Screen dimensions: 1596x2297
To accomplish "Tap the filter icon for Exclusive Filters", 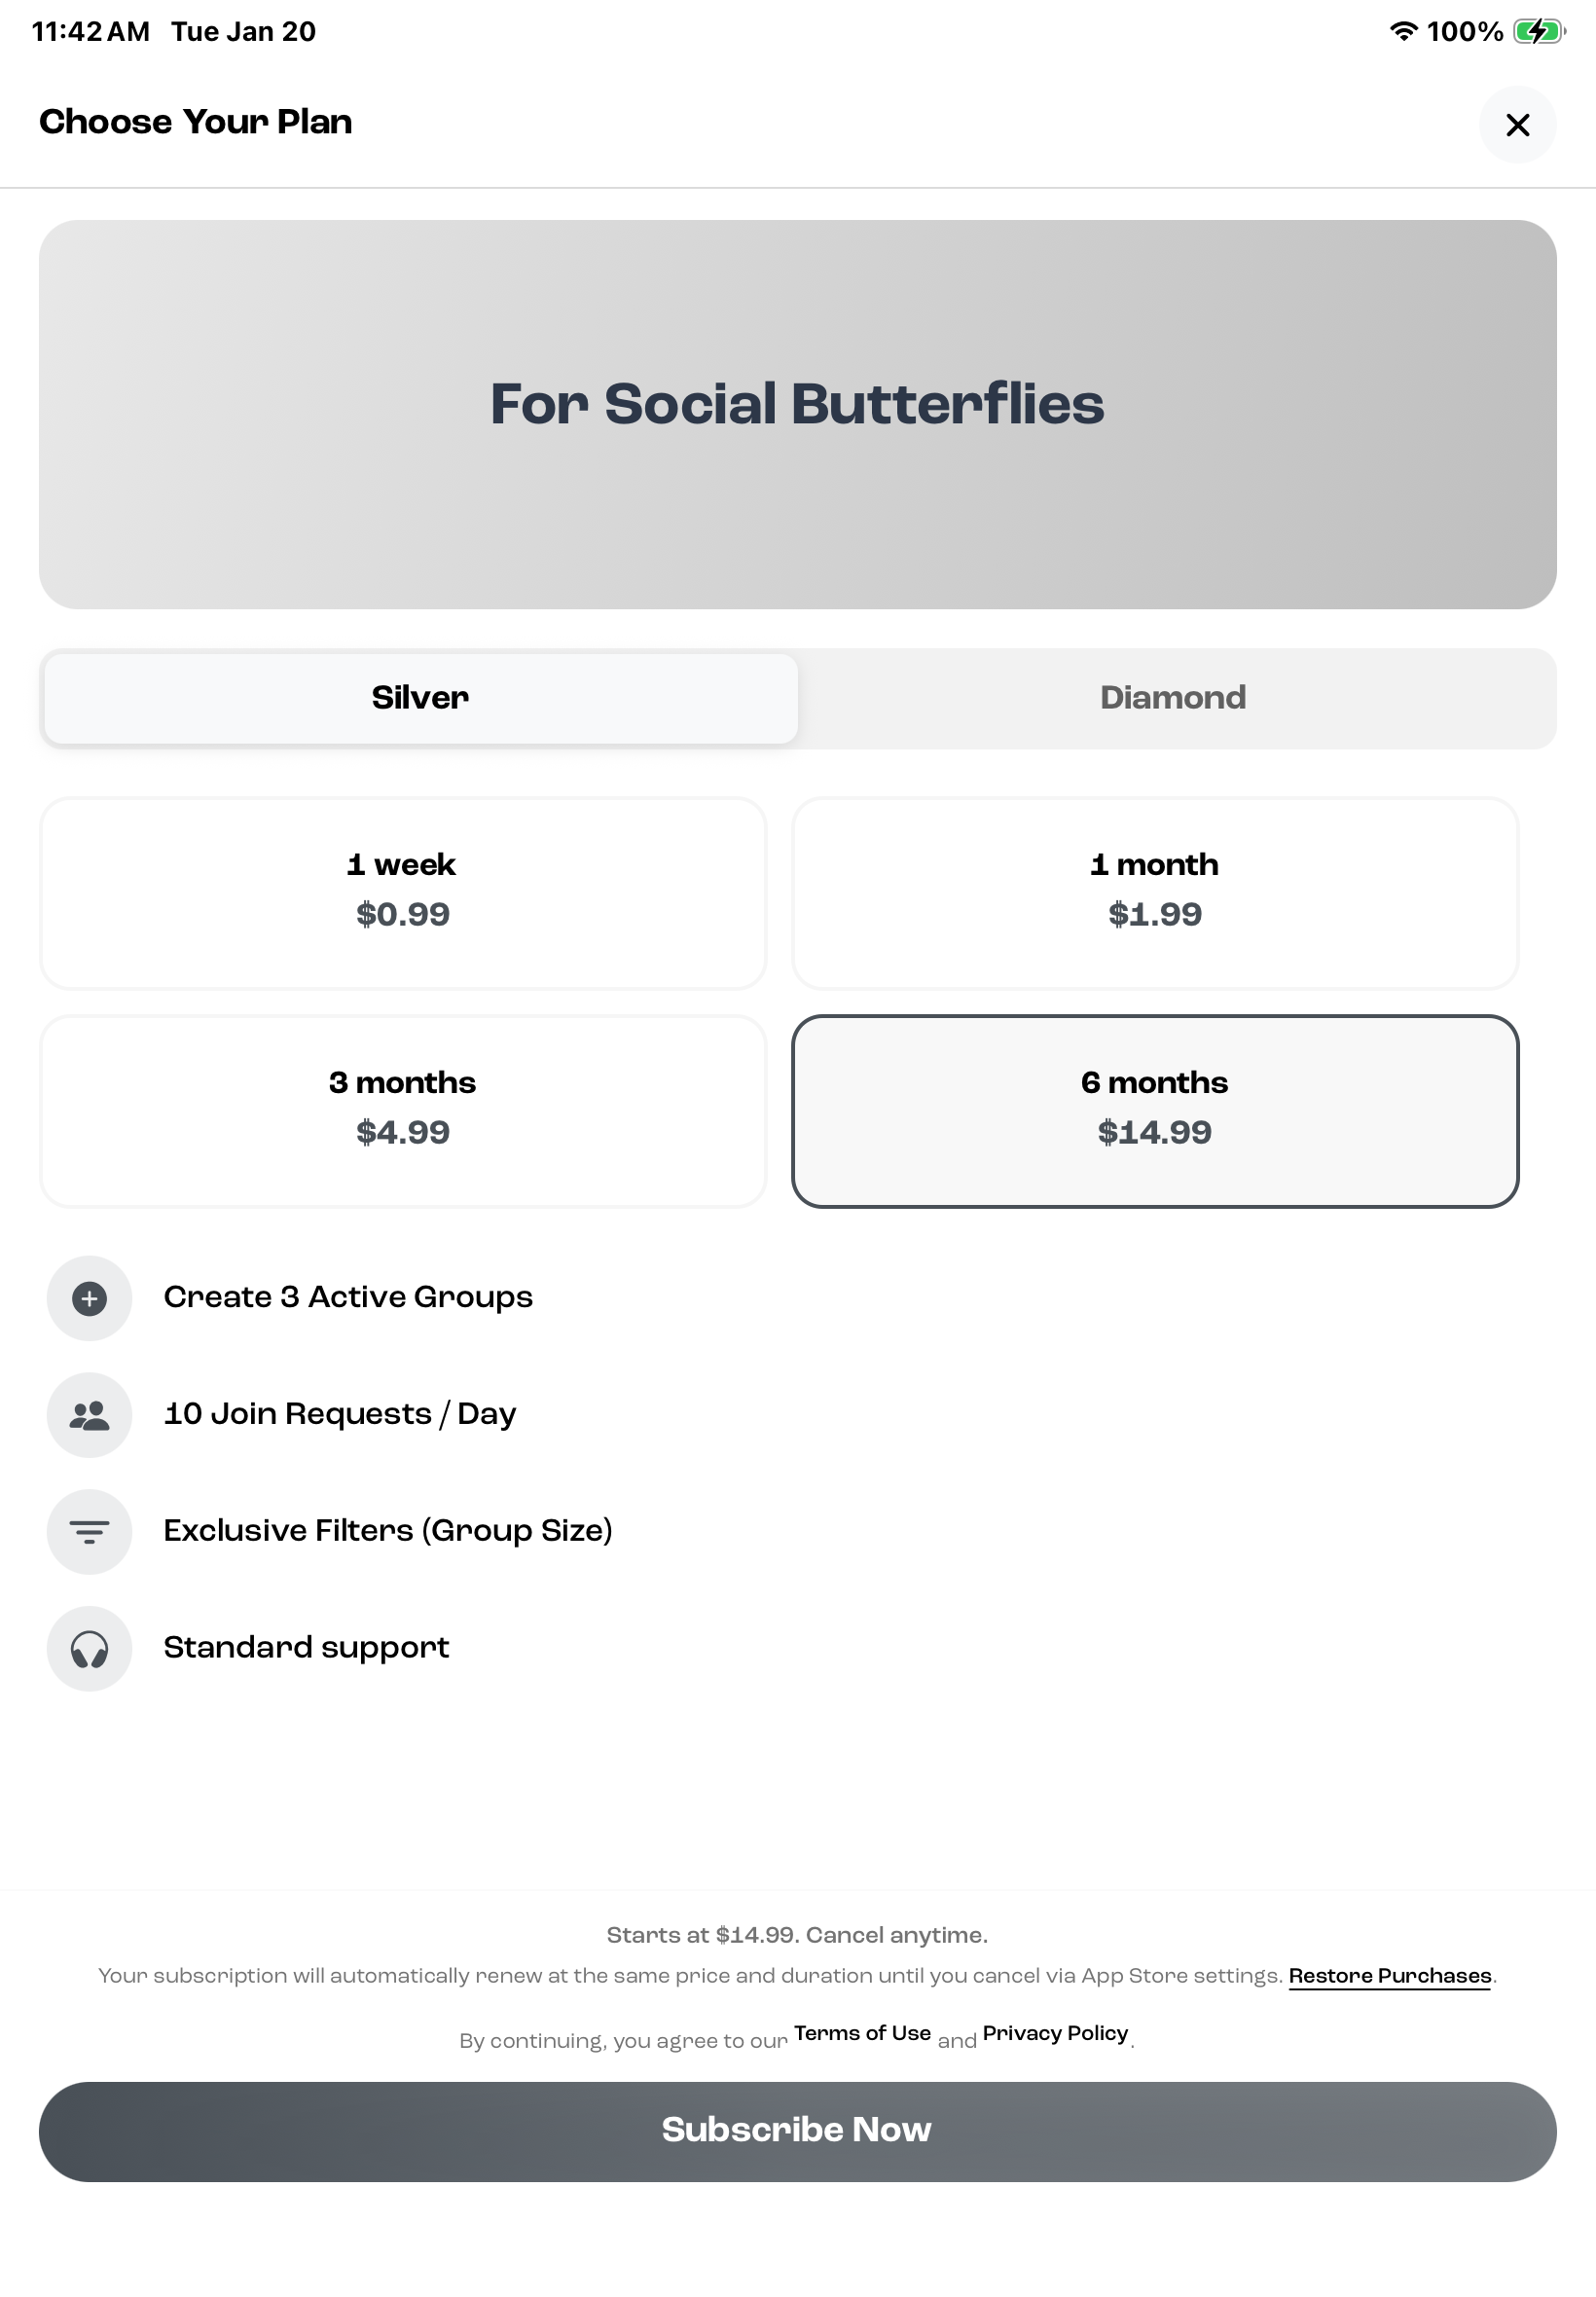I will 90,1531.
